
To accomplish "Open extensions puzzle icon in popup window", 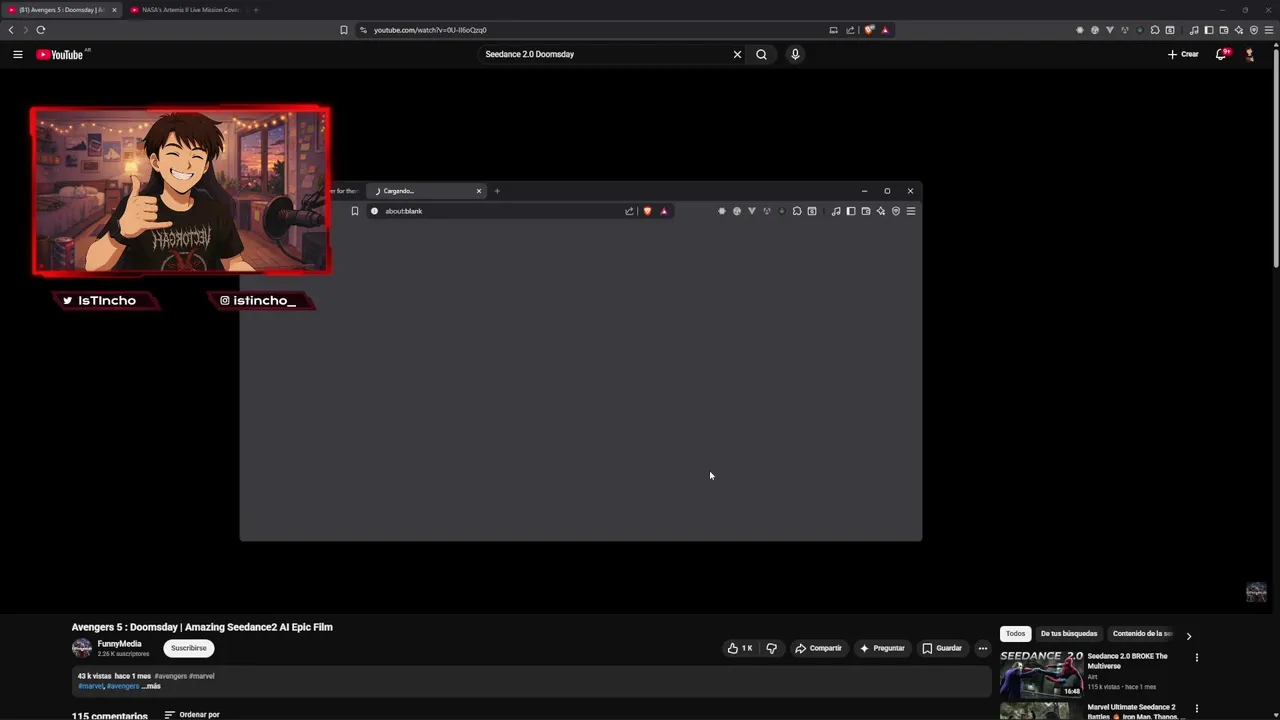I will pos(797,211).
